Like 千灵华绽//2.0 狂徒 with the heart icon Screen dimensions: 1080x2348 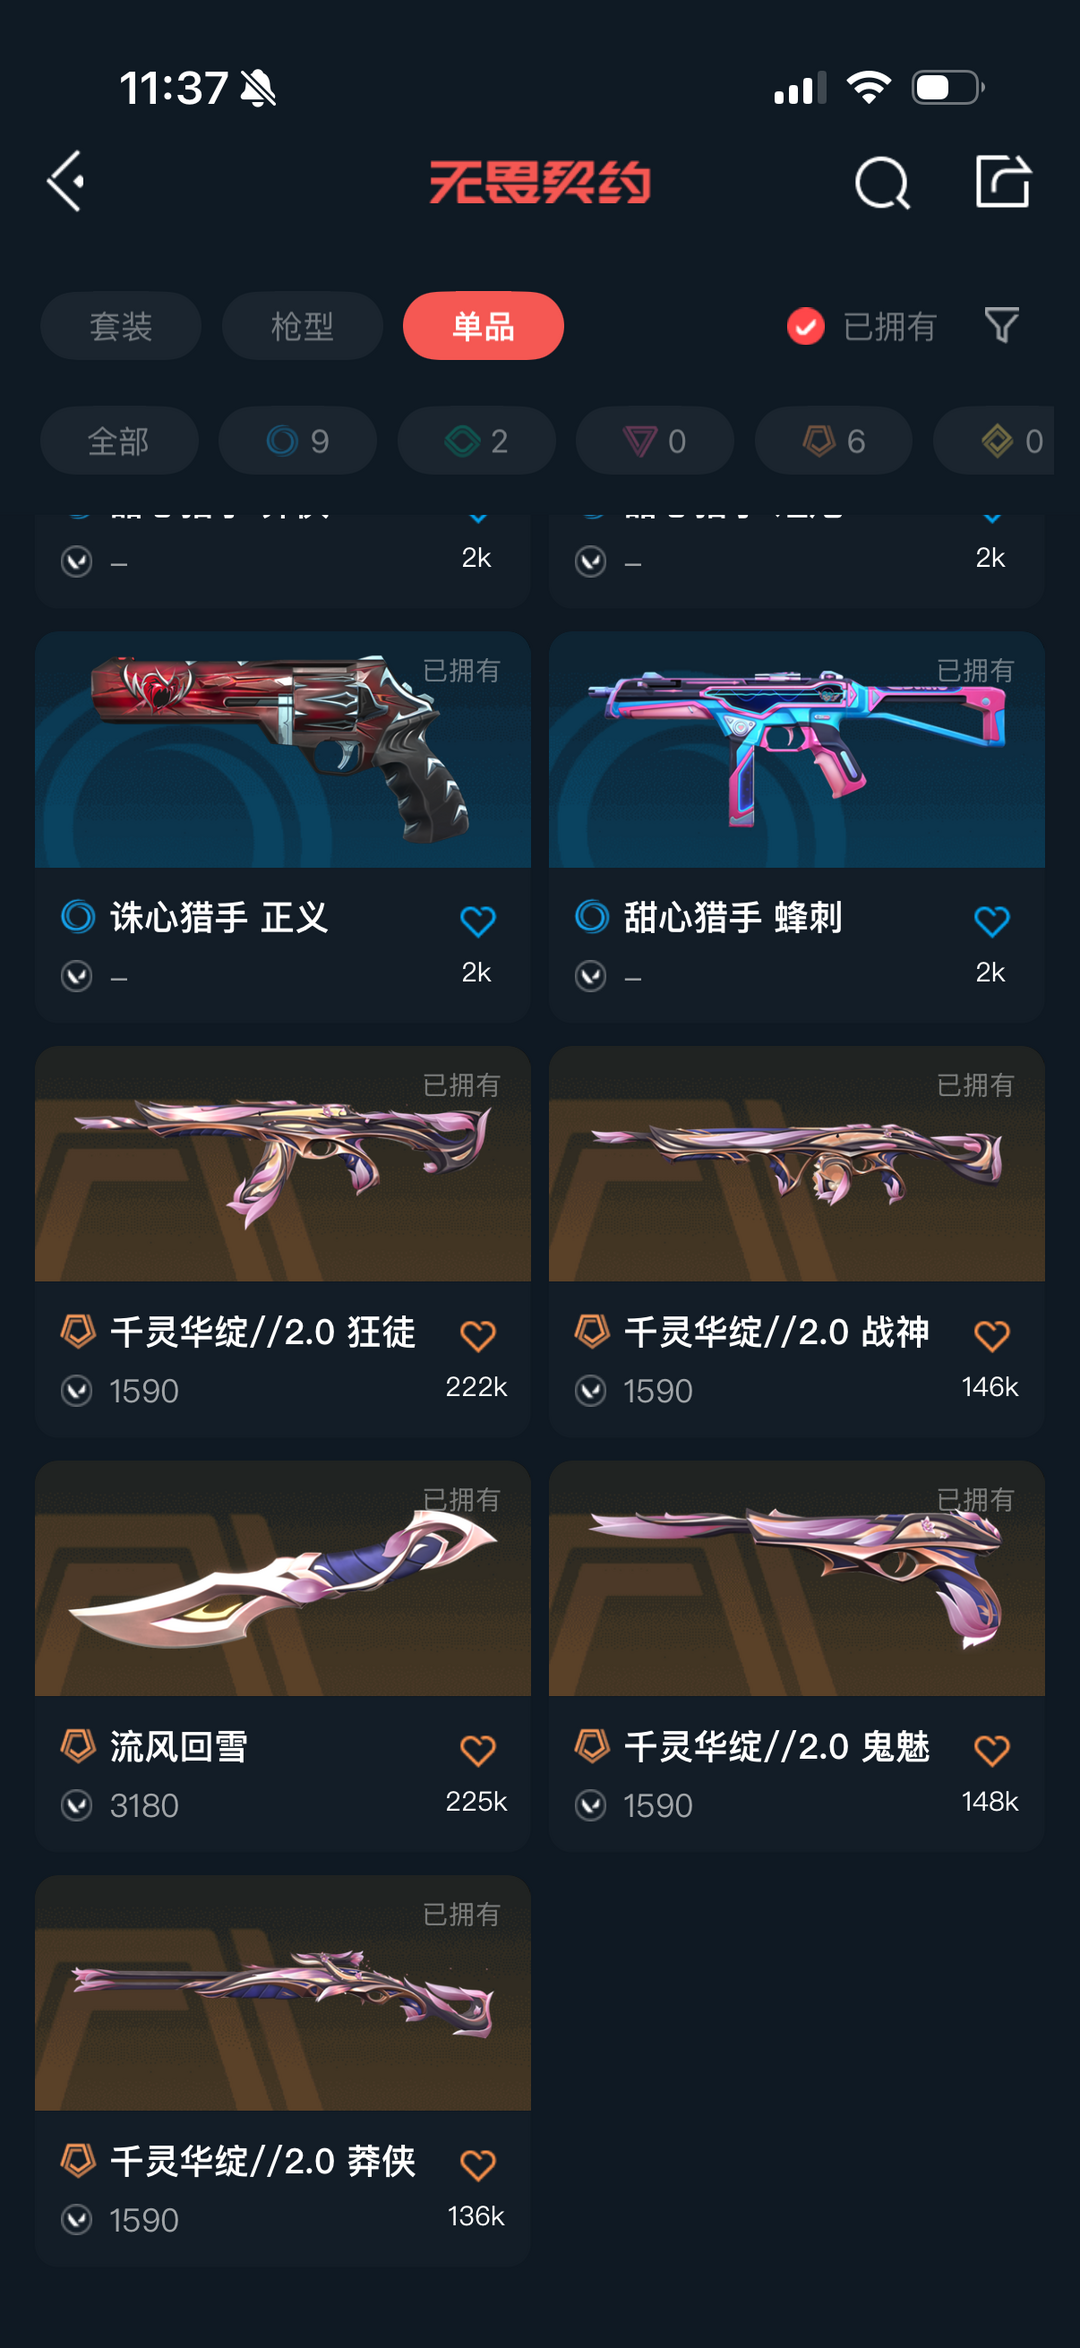pos(478,1336)
